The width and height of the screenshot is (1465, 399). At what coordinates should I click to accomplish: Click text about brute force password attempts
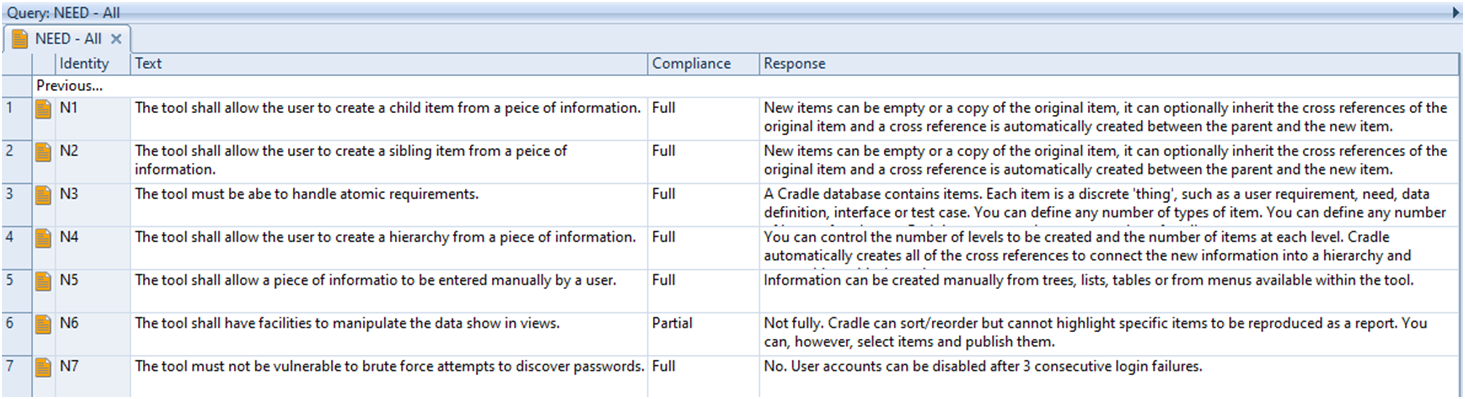[390, 366]
